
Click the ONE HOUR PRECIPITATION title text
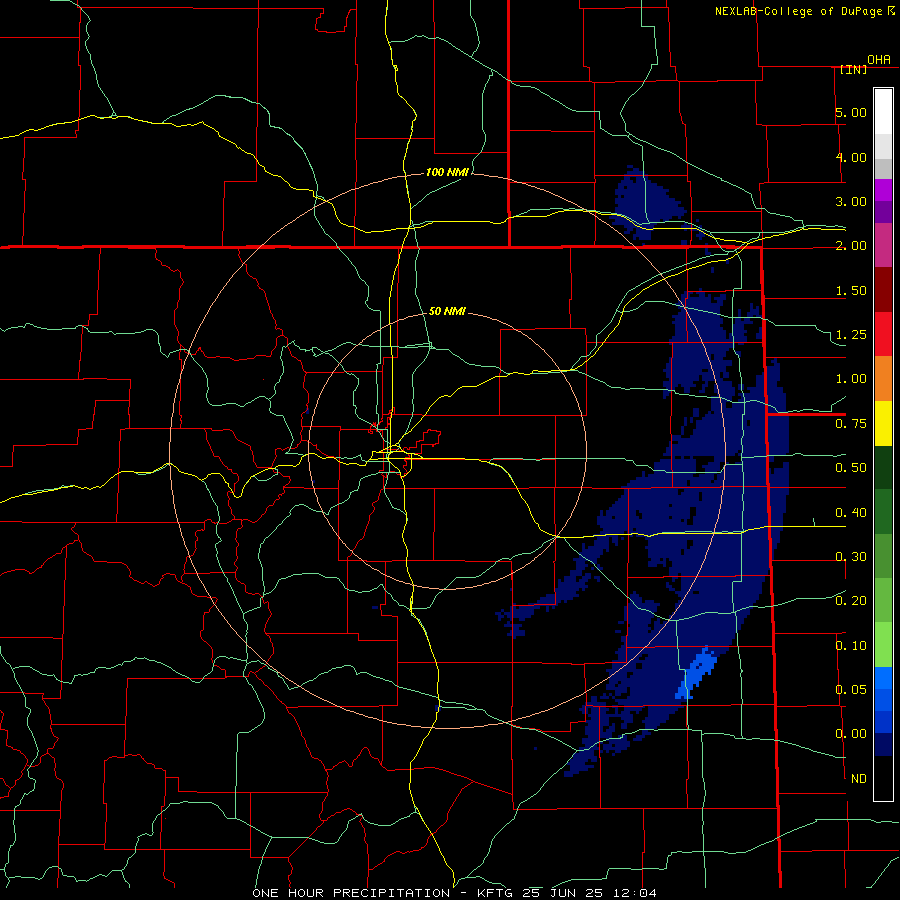351,893
